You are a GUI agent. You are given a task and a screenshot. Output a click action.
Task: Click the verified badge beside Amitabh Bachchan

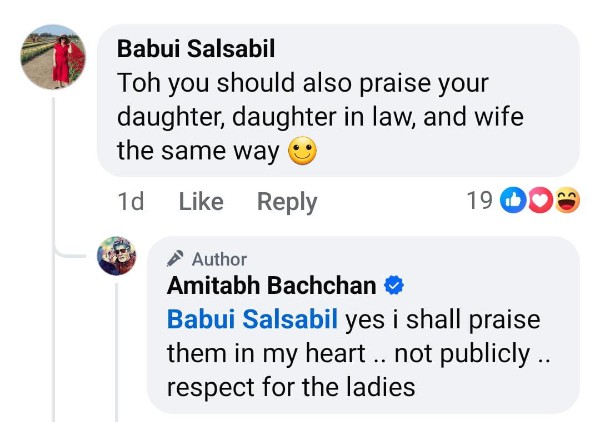394,286
